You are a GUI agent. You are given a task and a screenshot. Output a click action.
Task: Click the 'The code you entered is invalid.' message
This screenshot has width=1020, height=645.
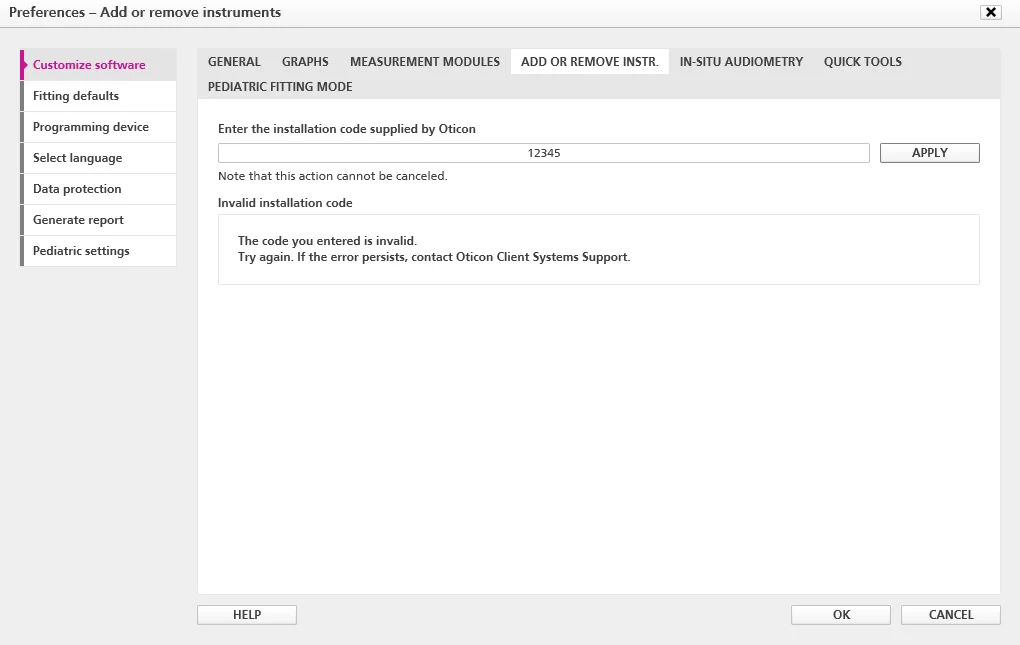[x=327, y=241]
